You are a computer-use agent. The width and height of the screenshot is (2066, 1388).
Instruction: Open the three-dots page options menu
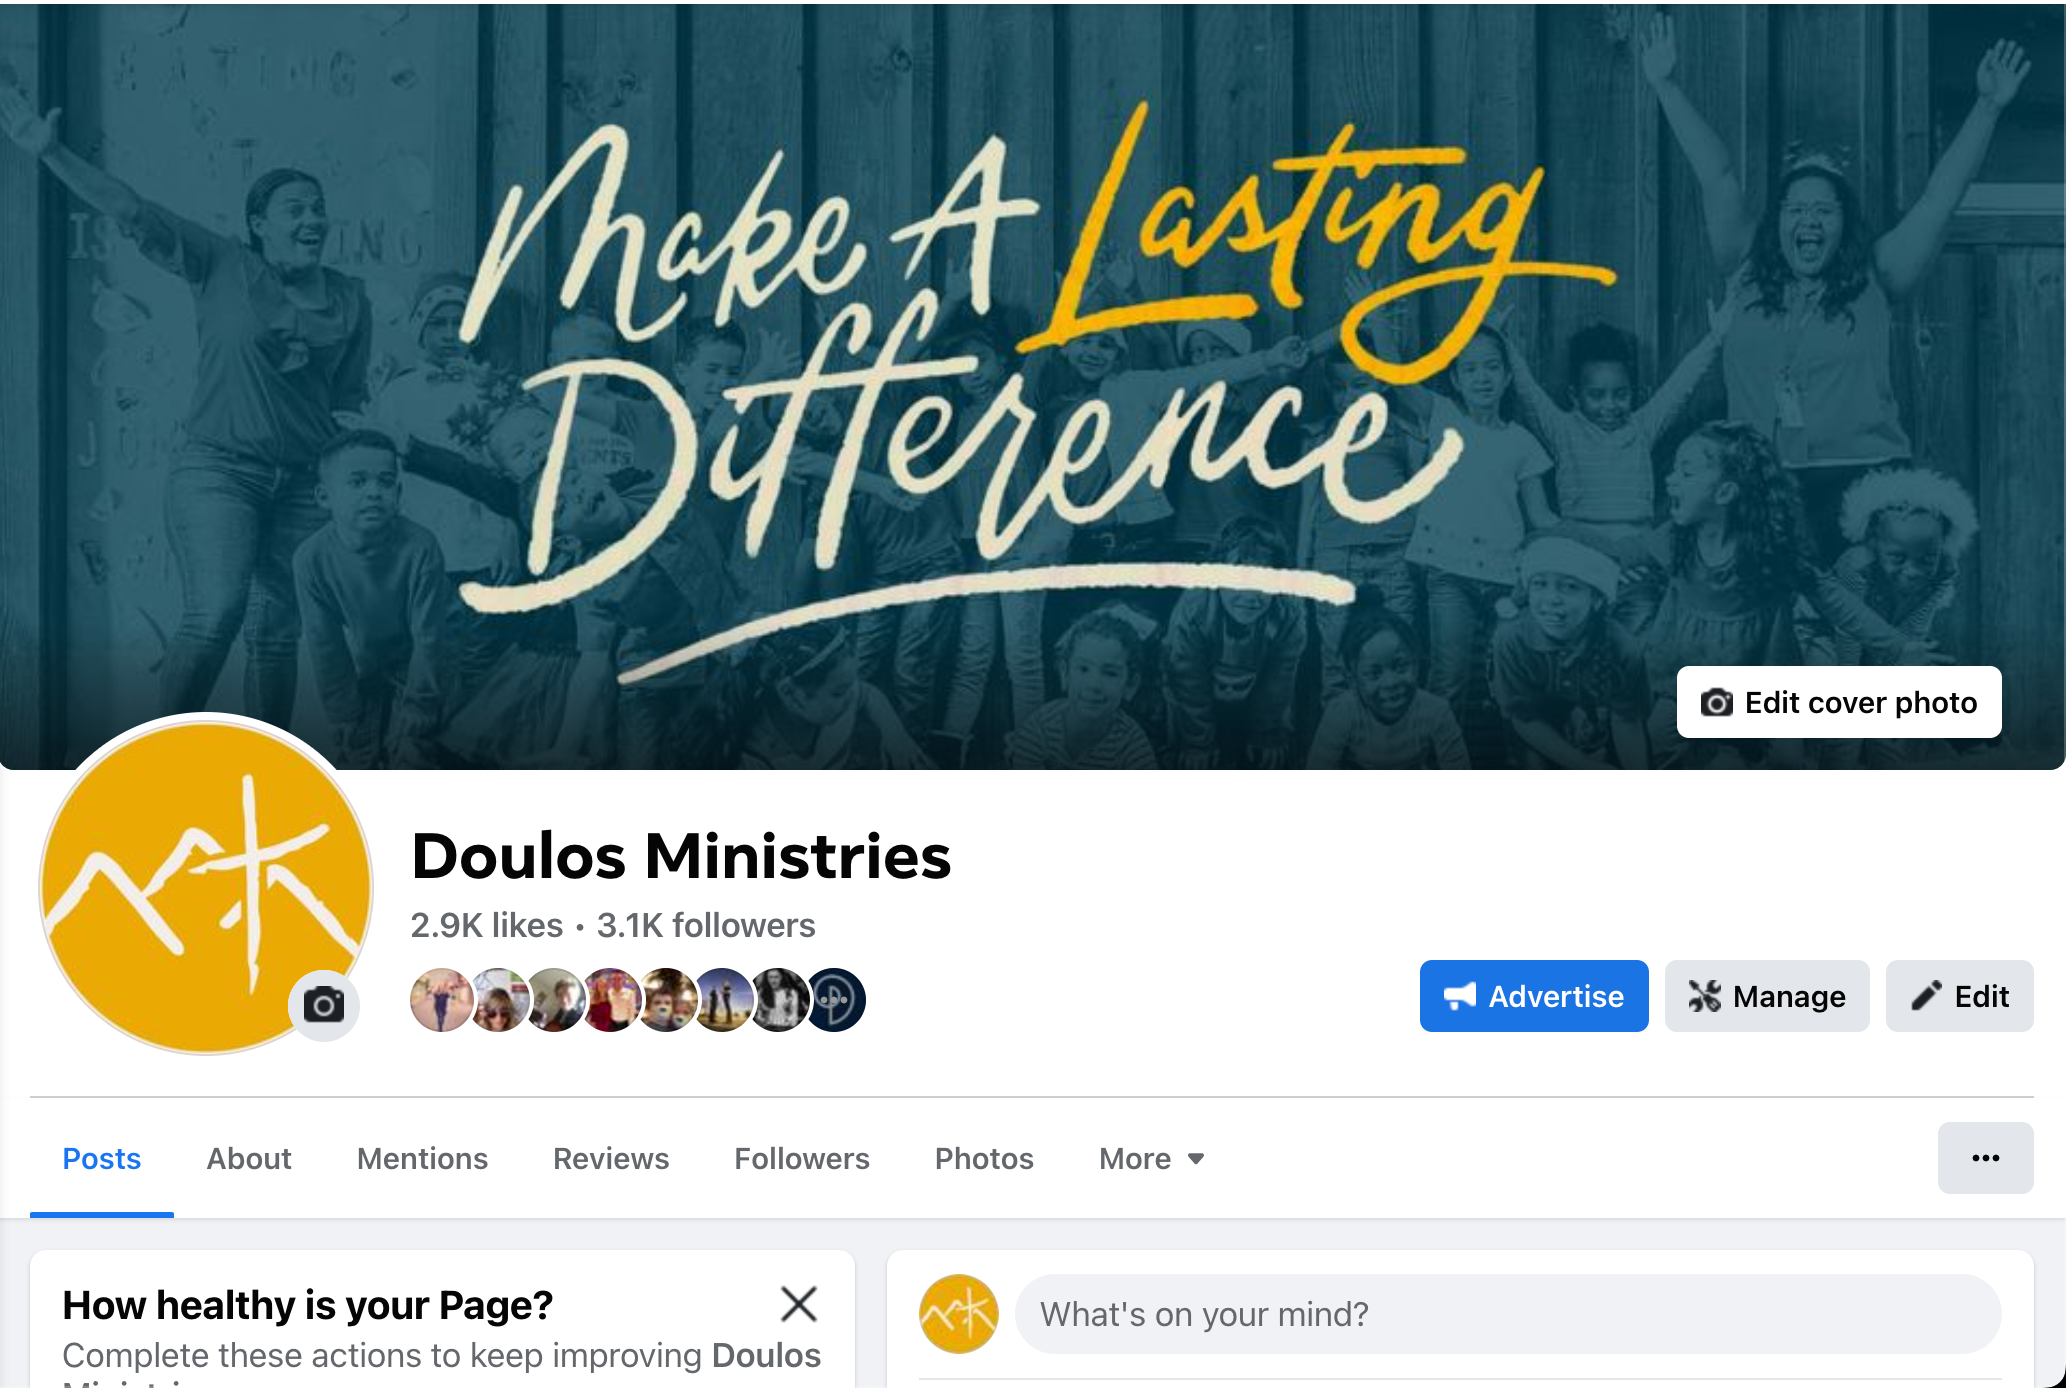pos(1986,1158)
